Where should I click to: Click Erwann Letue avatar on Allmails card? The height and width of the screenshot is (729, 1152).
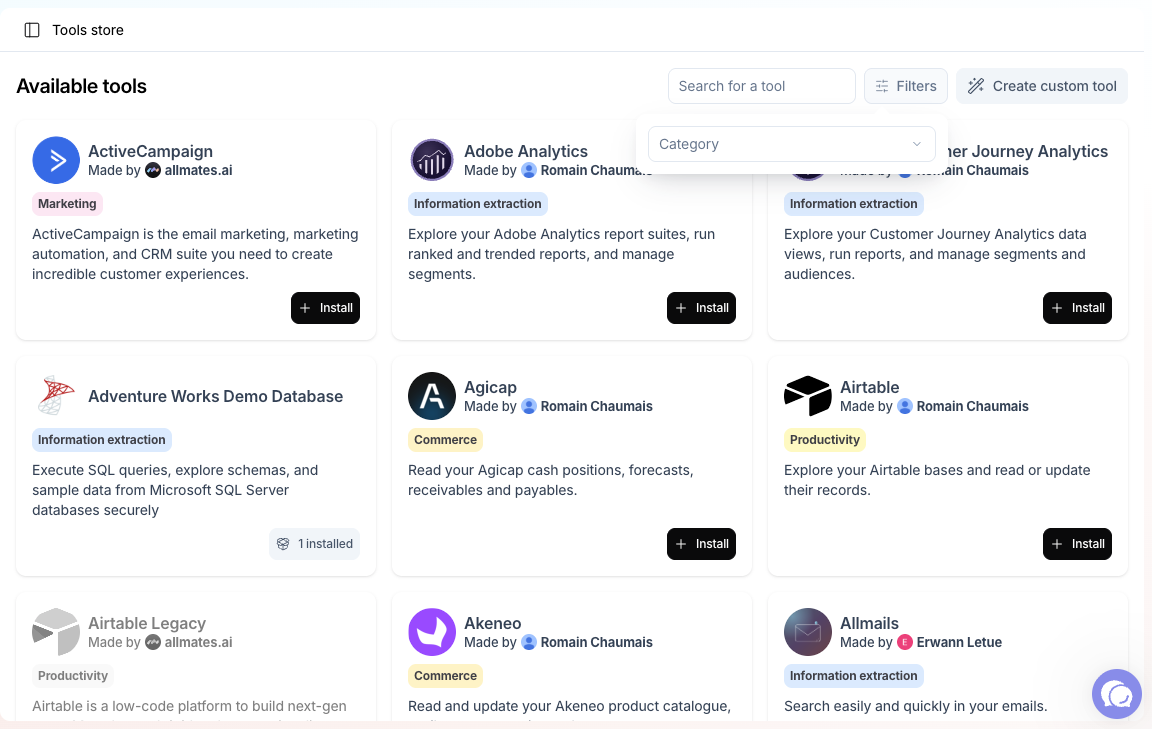[x=905, y=642]
